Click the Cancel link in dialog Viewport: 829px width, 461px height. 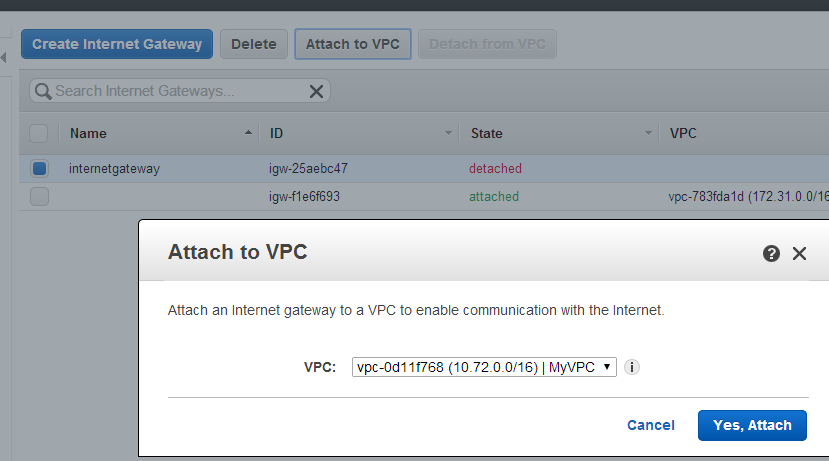[x=650, y=425]
